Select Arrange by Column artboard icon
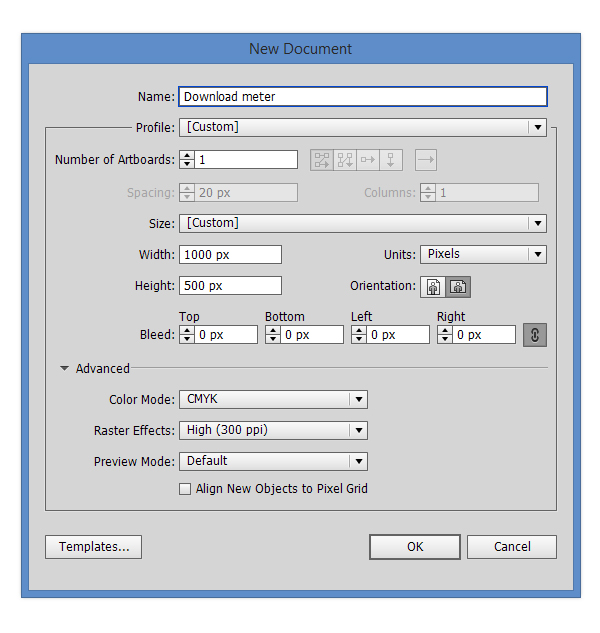 point(391,160)
